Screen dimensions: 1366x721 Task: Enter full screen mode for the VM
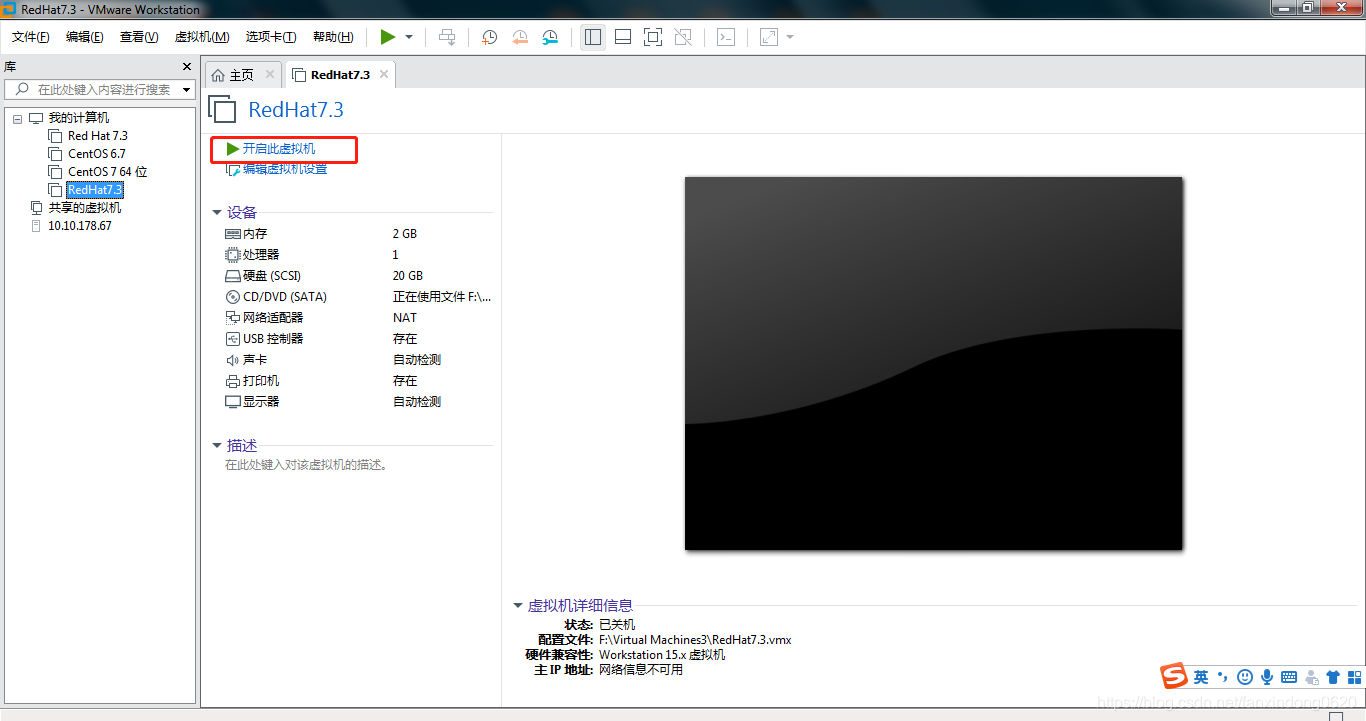(652, 36)
